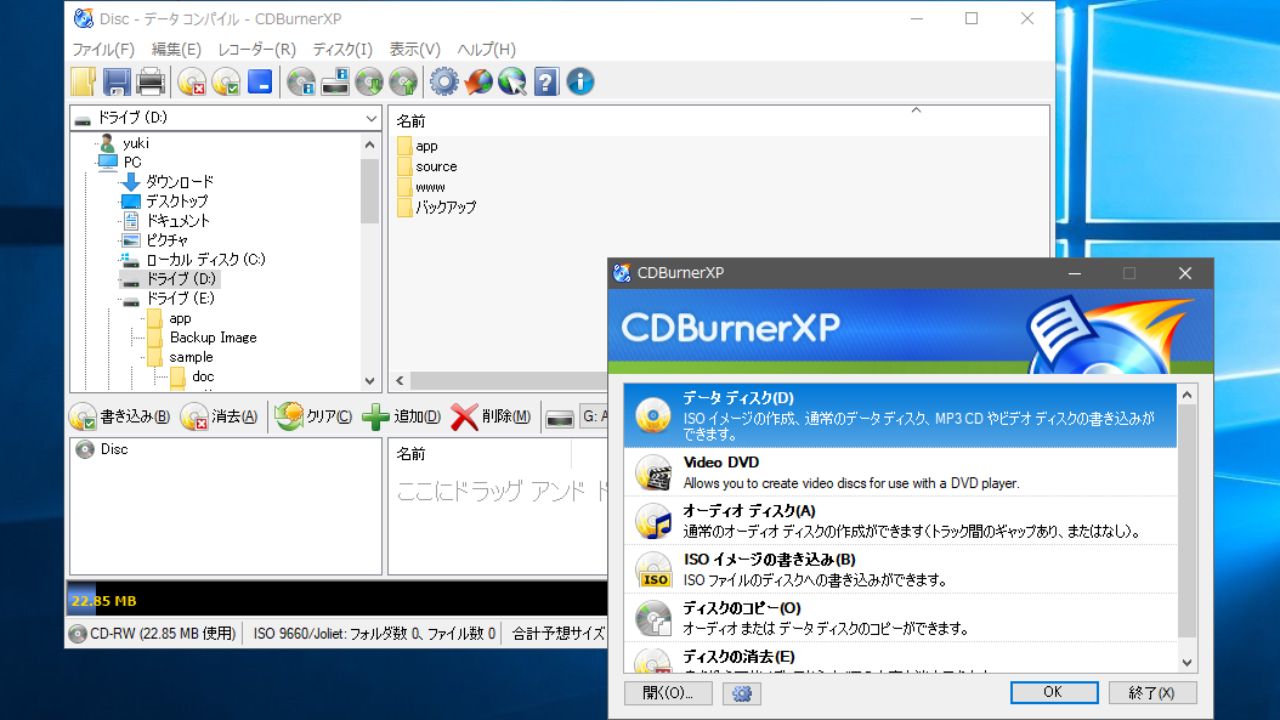Open the ヘルプ(H) menu
Viewport: 1280px width, 720px height.
coord(486,49)
